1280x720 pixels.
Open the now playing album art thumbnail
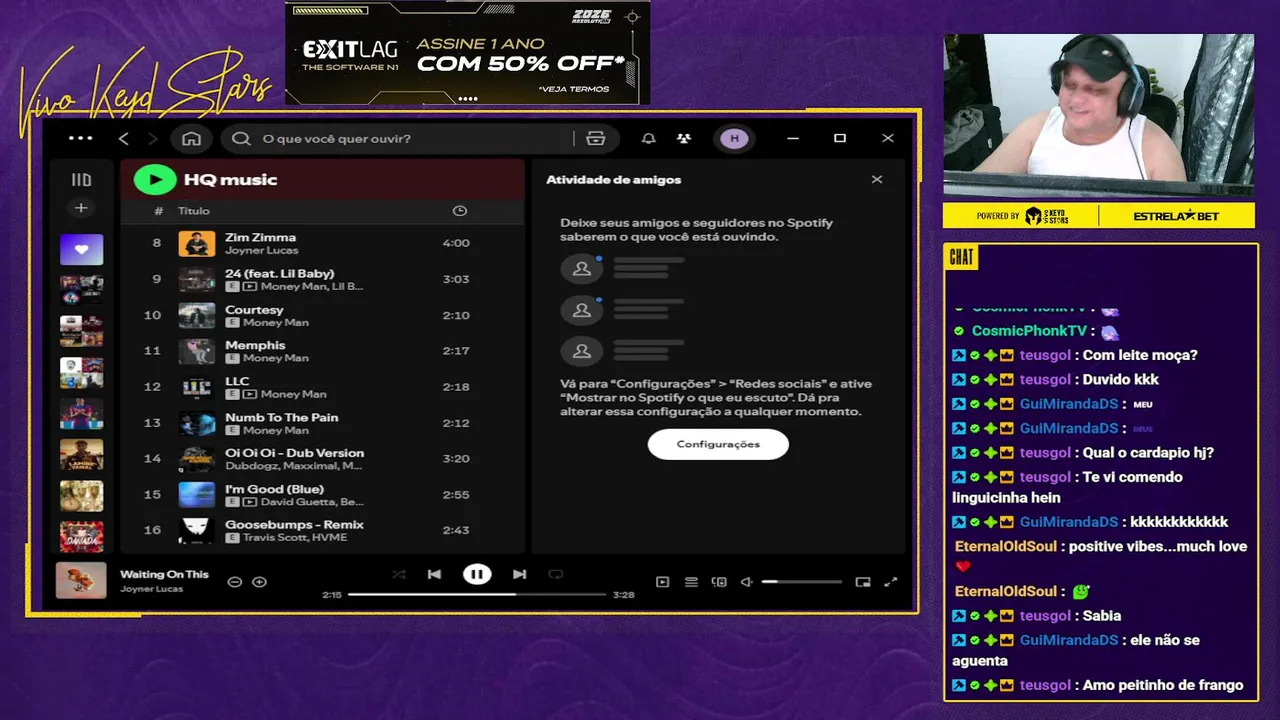[x=81, y=581]
